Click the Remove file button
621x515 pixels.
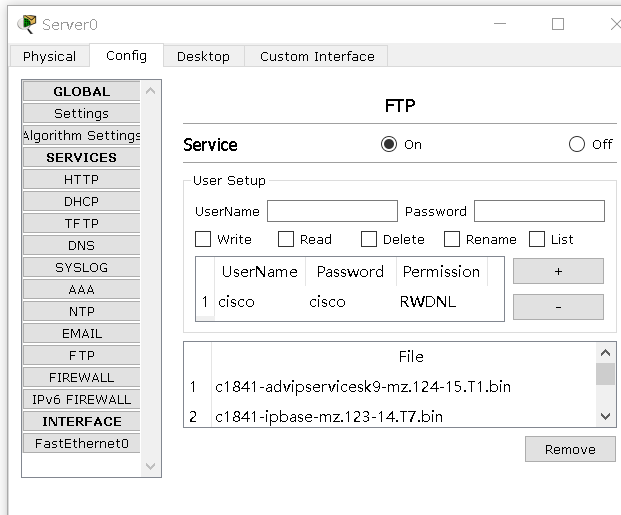coord(570,449)
